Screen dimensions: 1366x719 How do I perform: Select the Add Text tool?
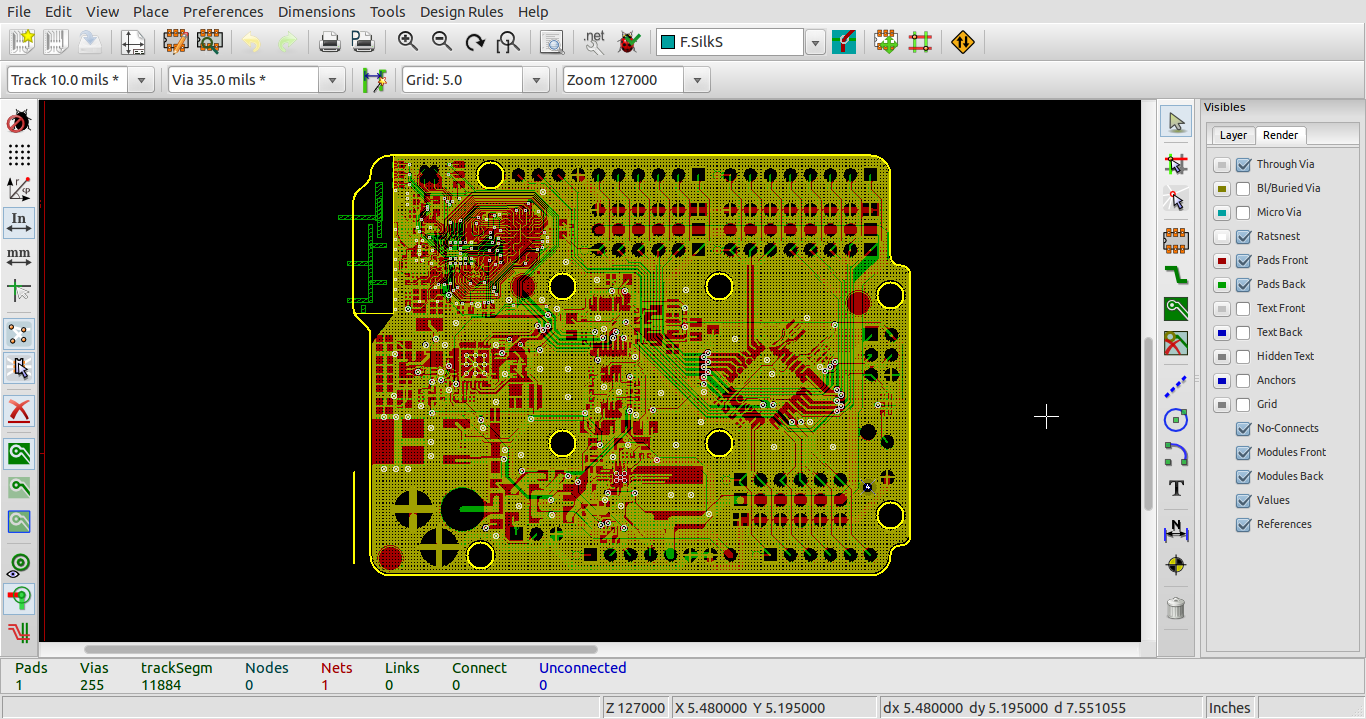click(x=1176, y=489)
